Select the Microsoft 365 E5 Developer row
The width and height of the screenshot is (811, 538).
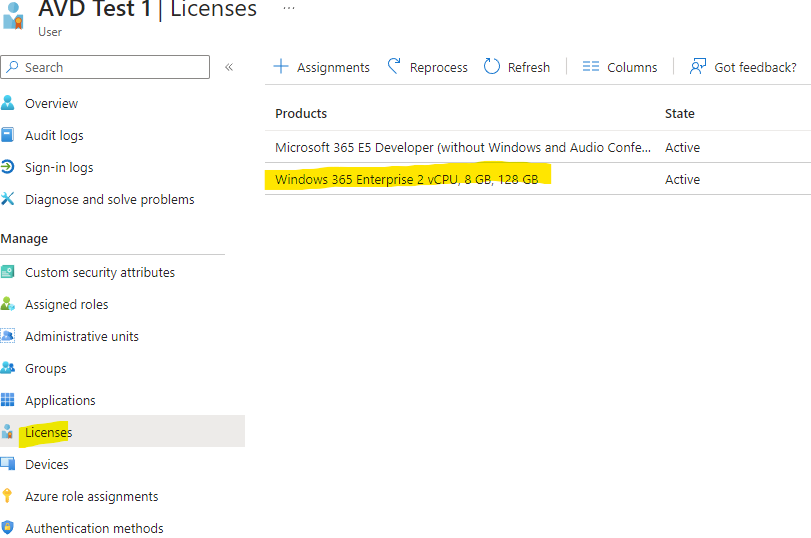(538, 147)
